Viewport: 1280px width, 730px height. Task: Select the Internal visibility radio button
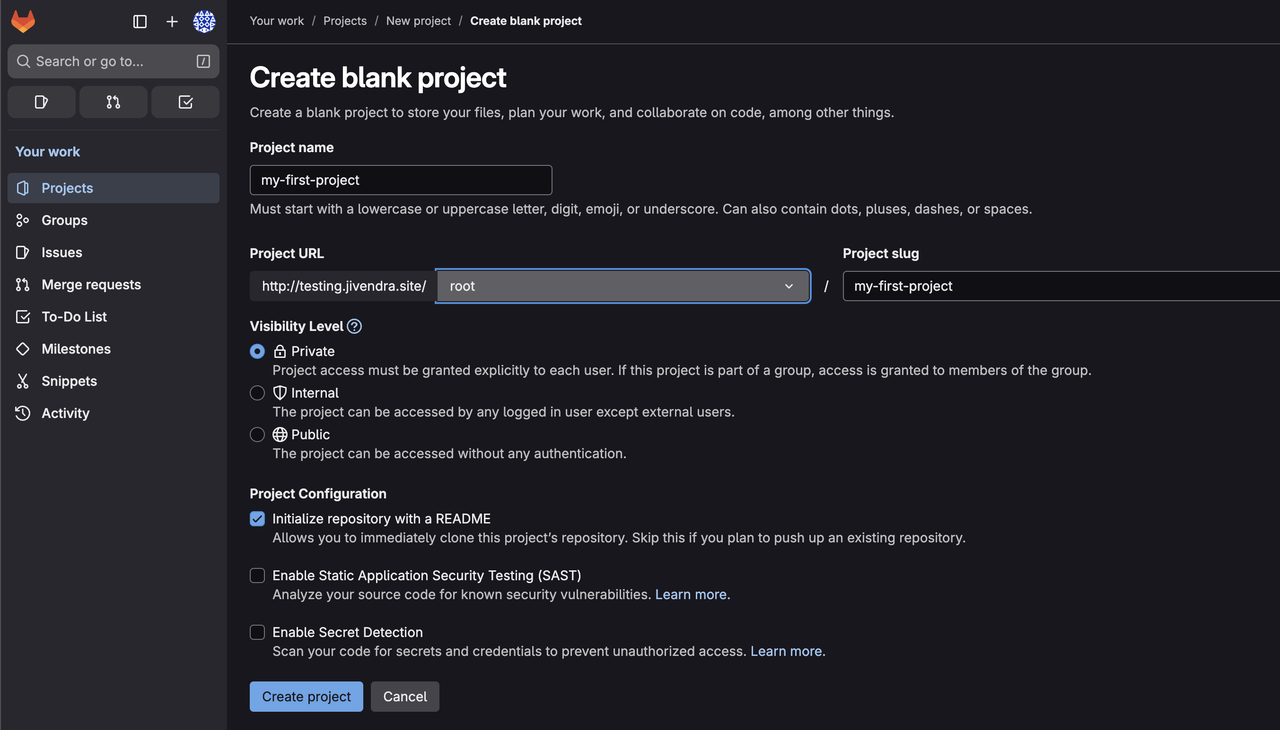[257, 393]
